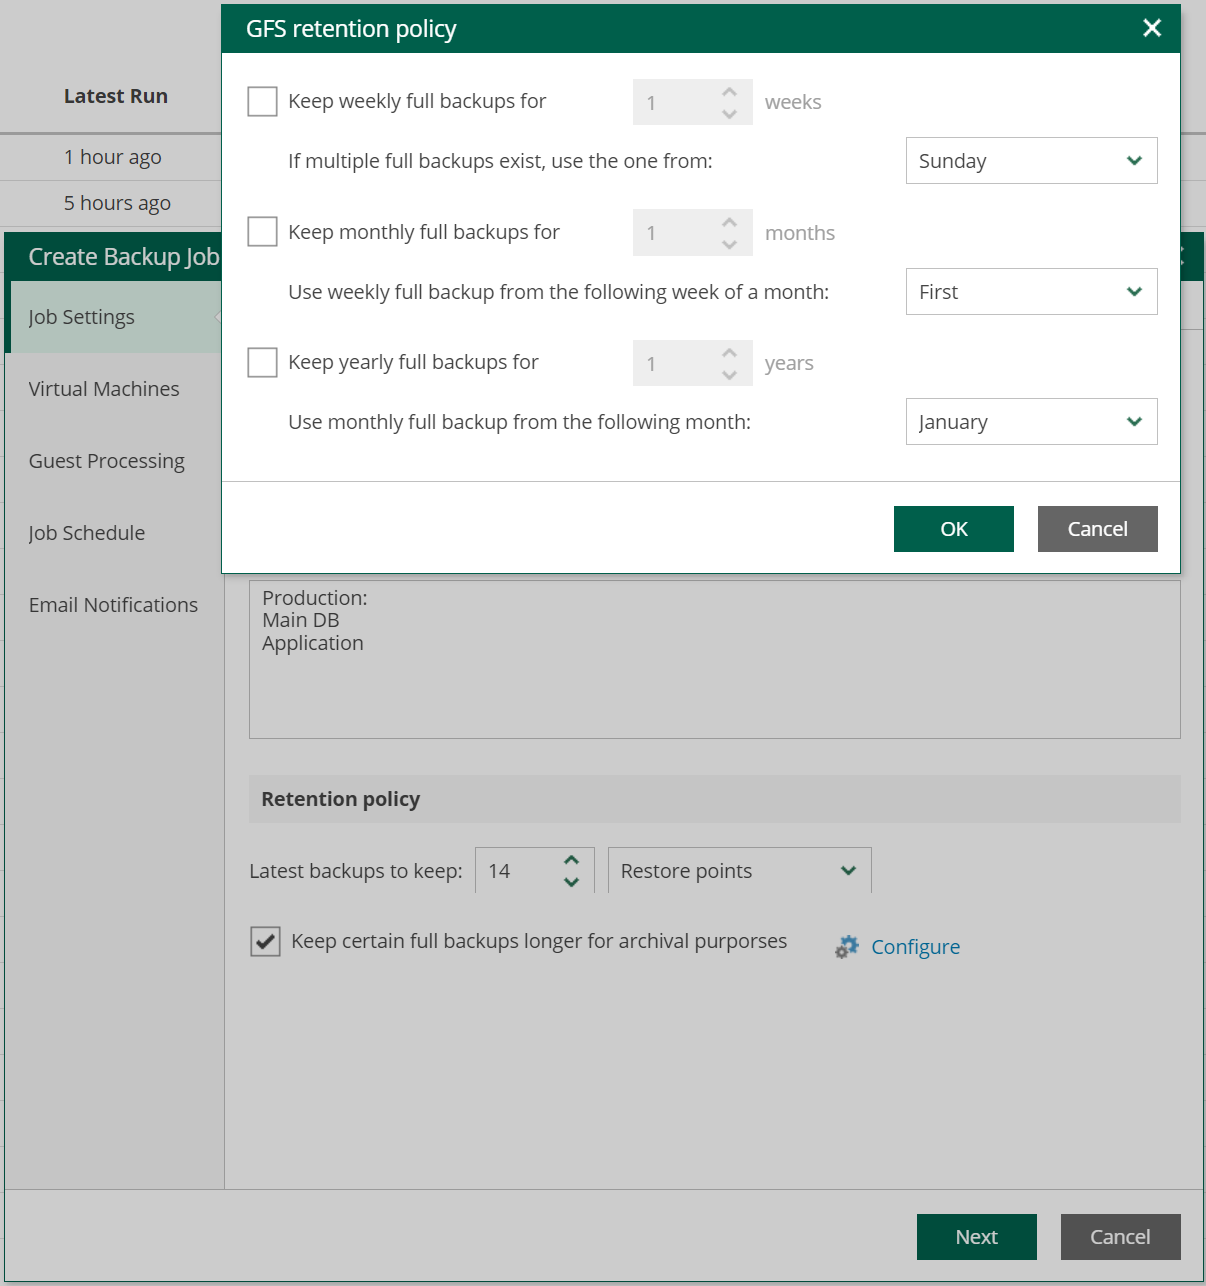Decrease the latest backups to keep value
The width and height of the screenshot is (1206, 1286).
pos(571,882)
